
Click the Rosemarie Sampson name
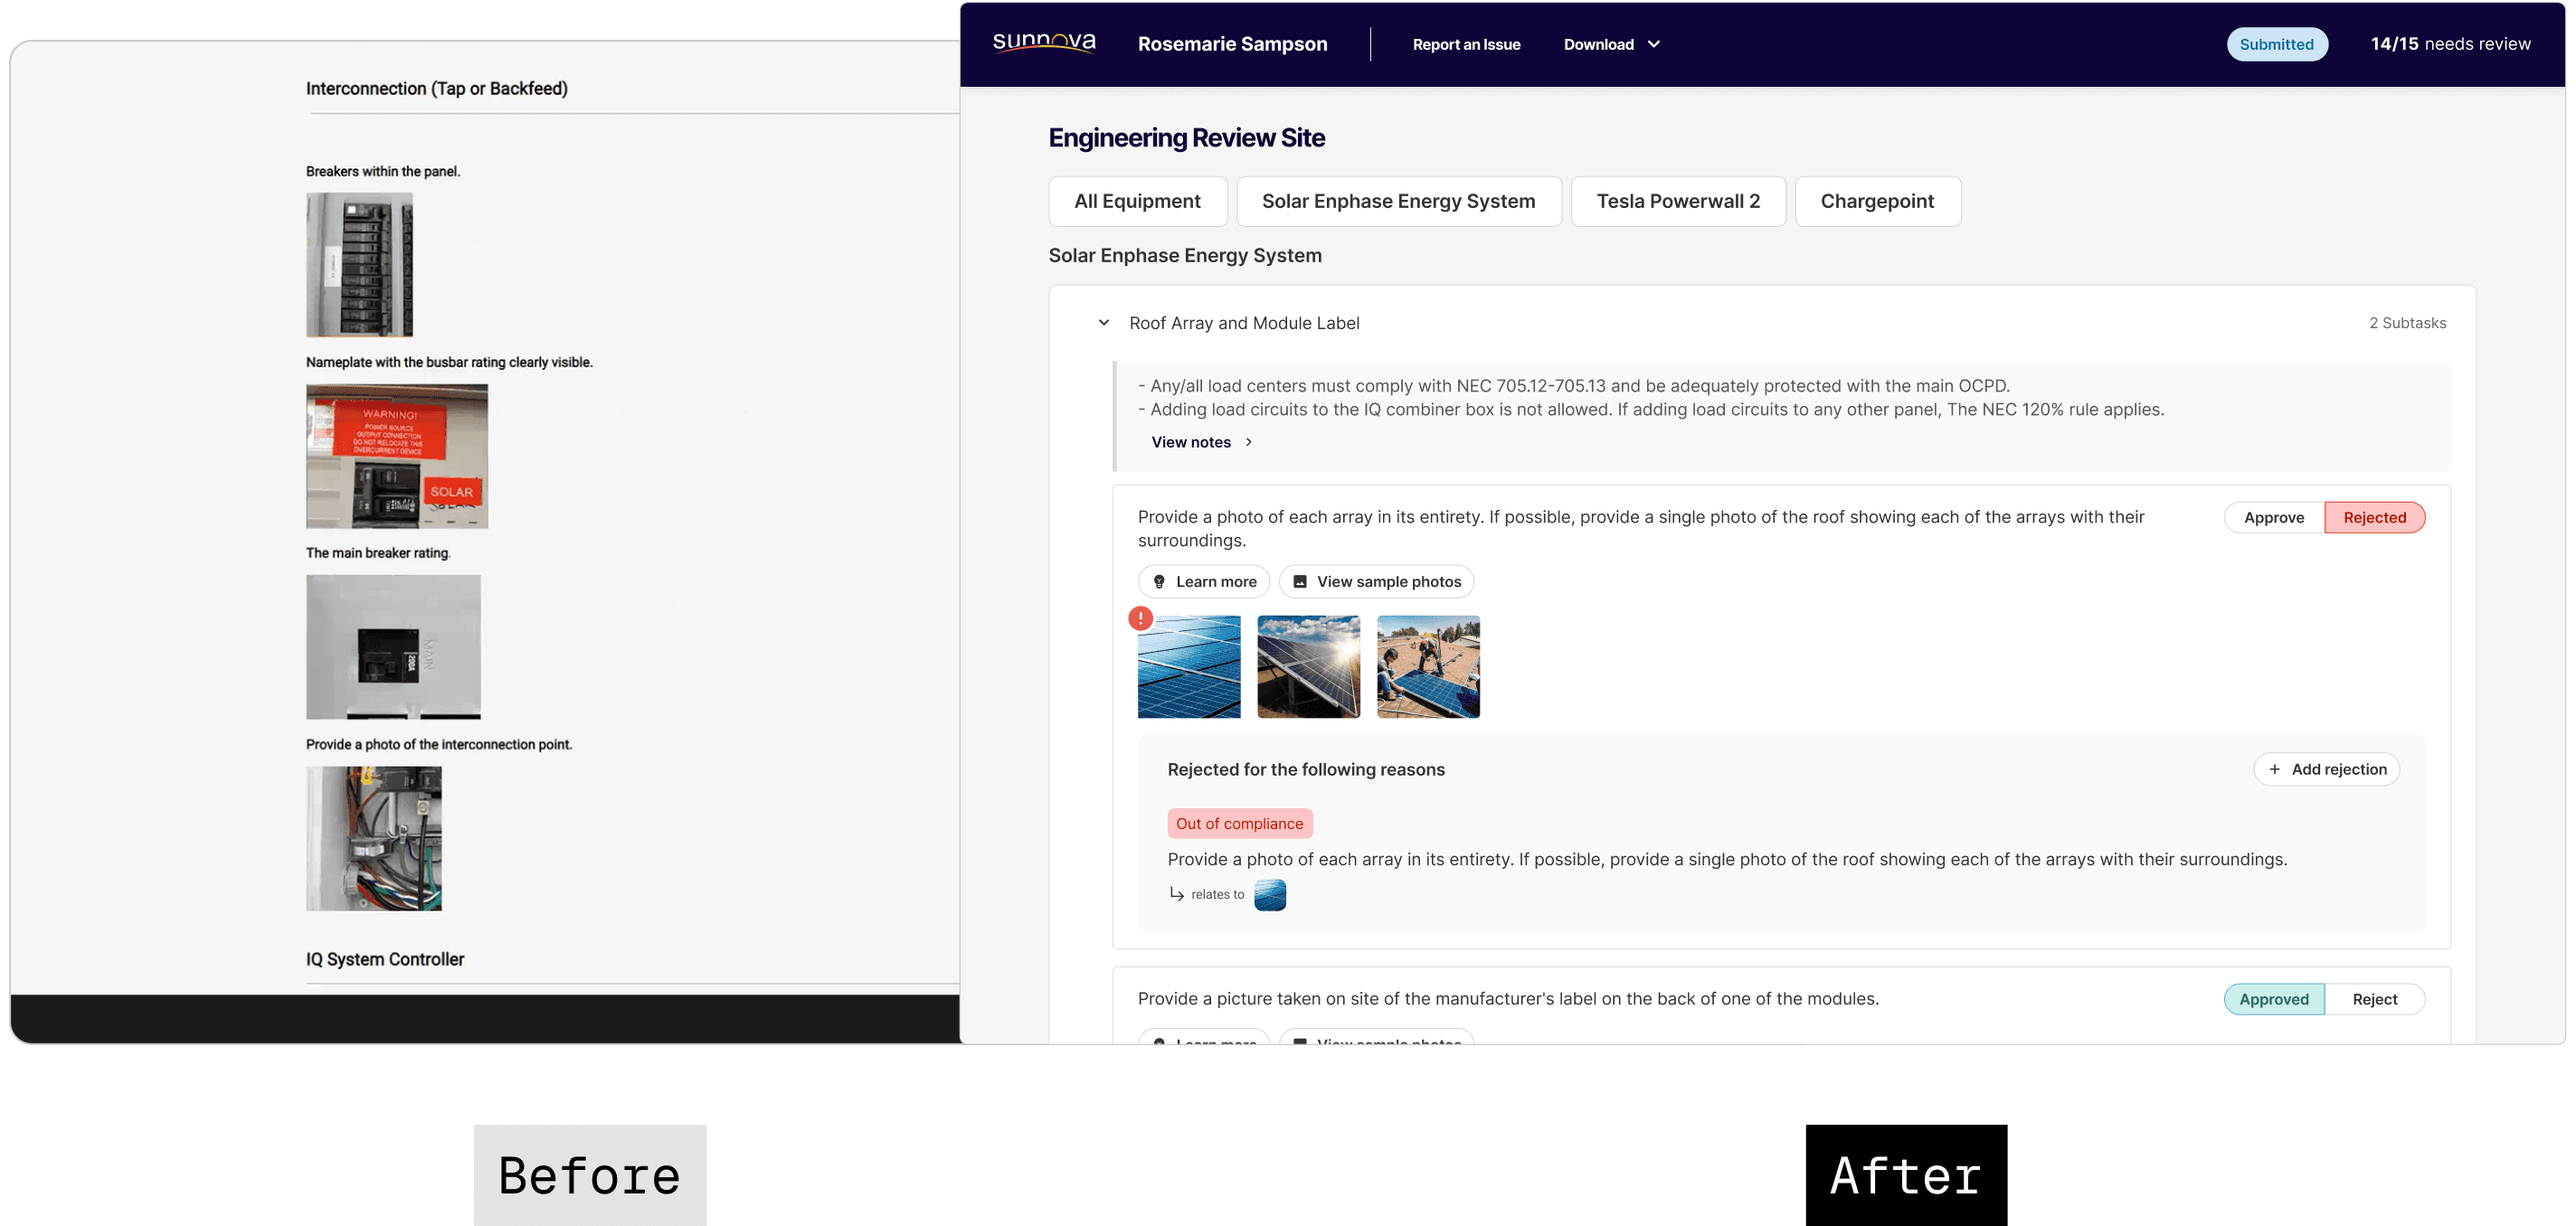tap(1233, 44)
